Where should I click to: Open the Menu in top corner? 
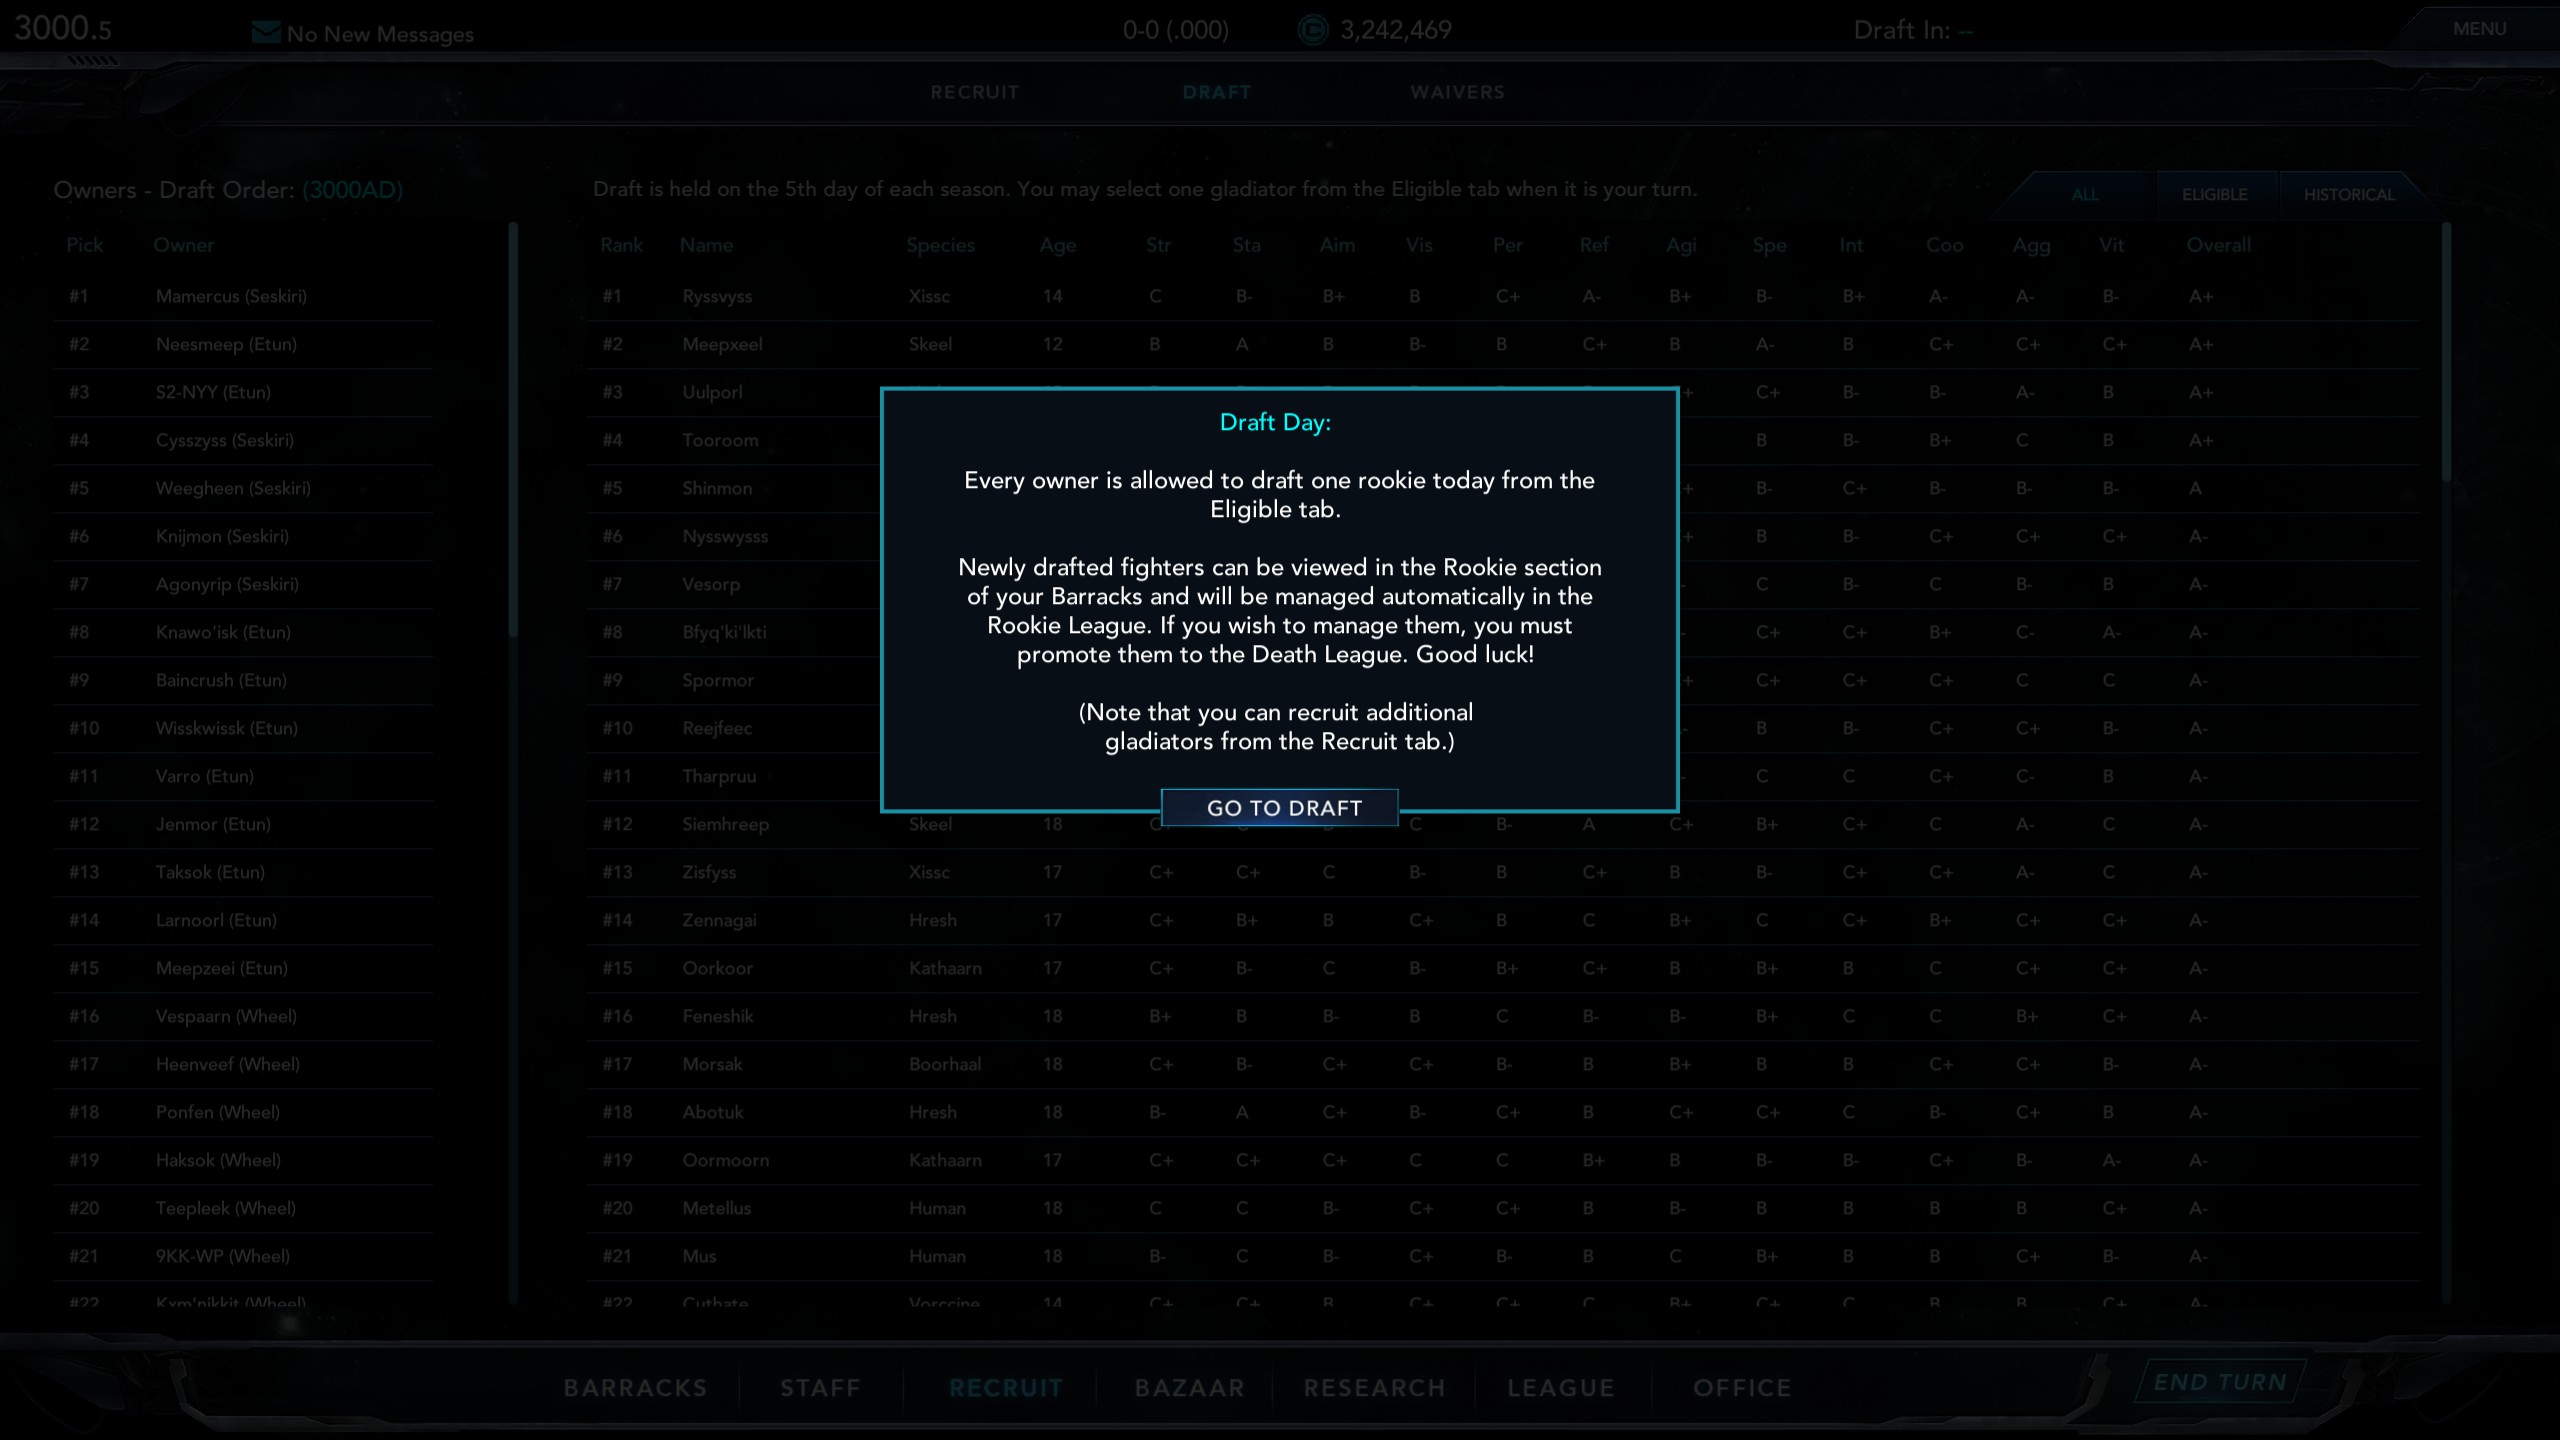click(2478, 29)
